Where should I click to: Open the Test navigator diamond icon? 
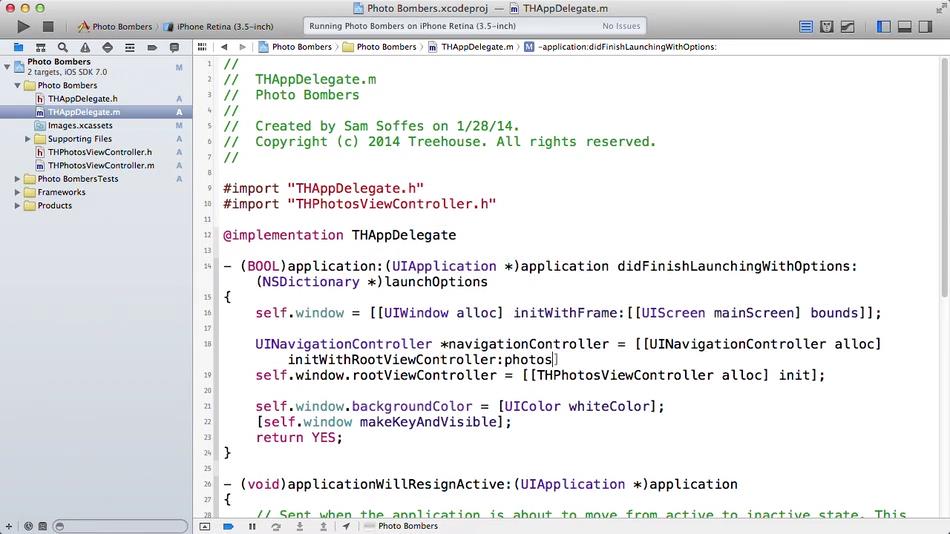[107, 47]
